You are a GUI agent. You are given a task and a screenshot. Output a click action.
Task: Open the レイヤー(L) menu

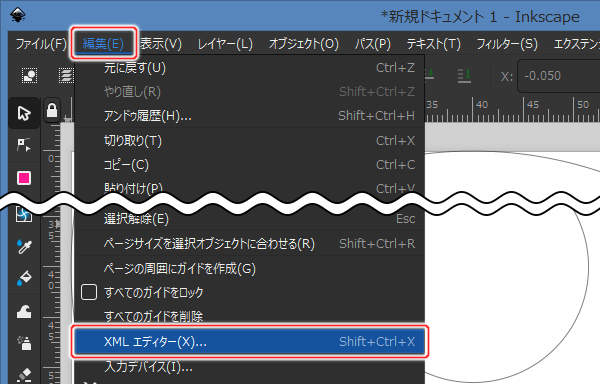coord(225,44)
